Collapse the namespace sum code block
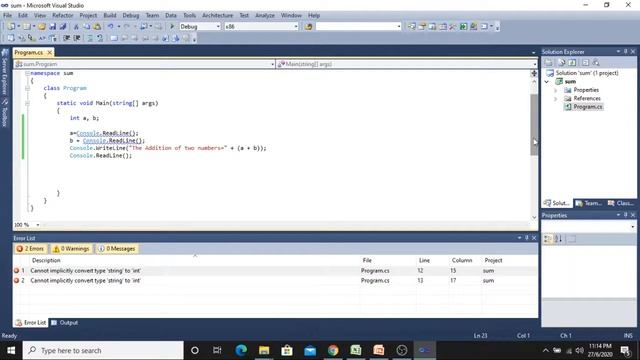The image size is (640, 360). click(27, 73)
